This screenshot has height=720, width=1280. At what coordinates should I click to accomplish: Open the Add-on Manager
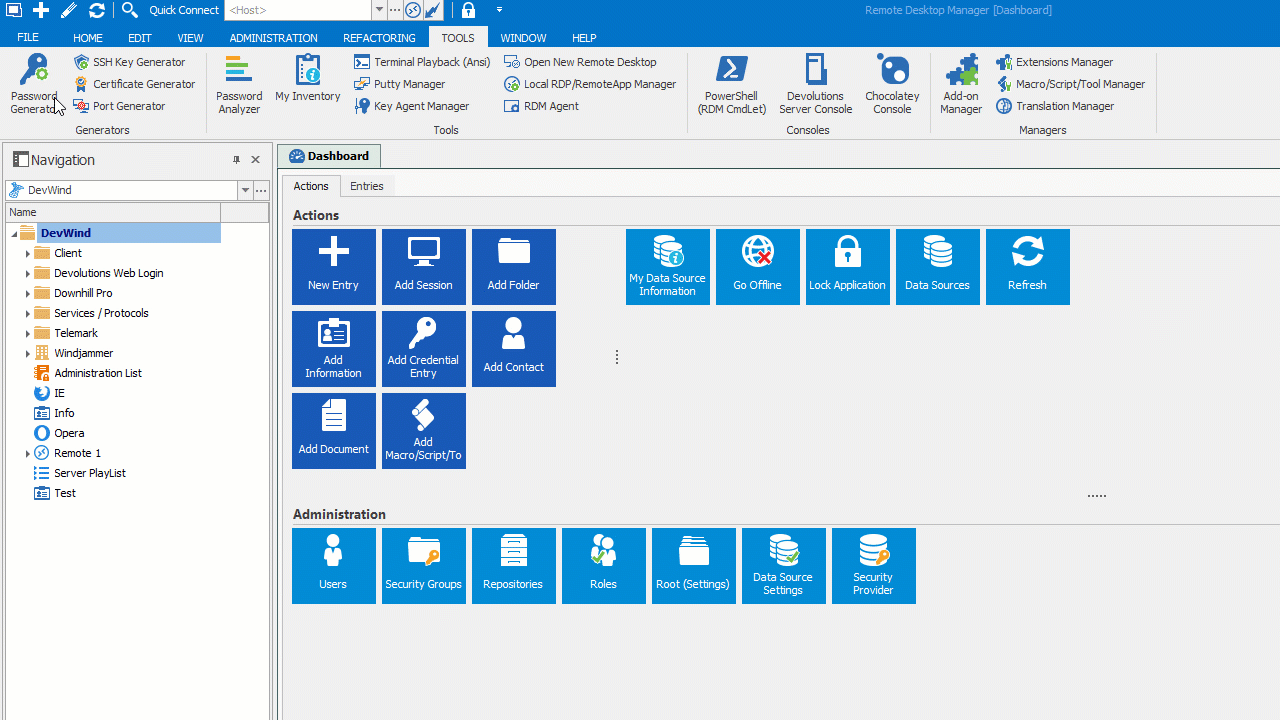point(961,85)
